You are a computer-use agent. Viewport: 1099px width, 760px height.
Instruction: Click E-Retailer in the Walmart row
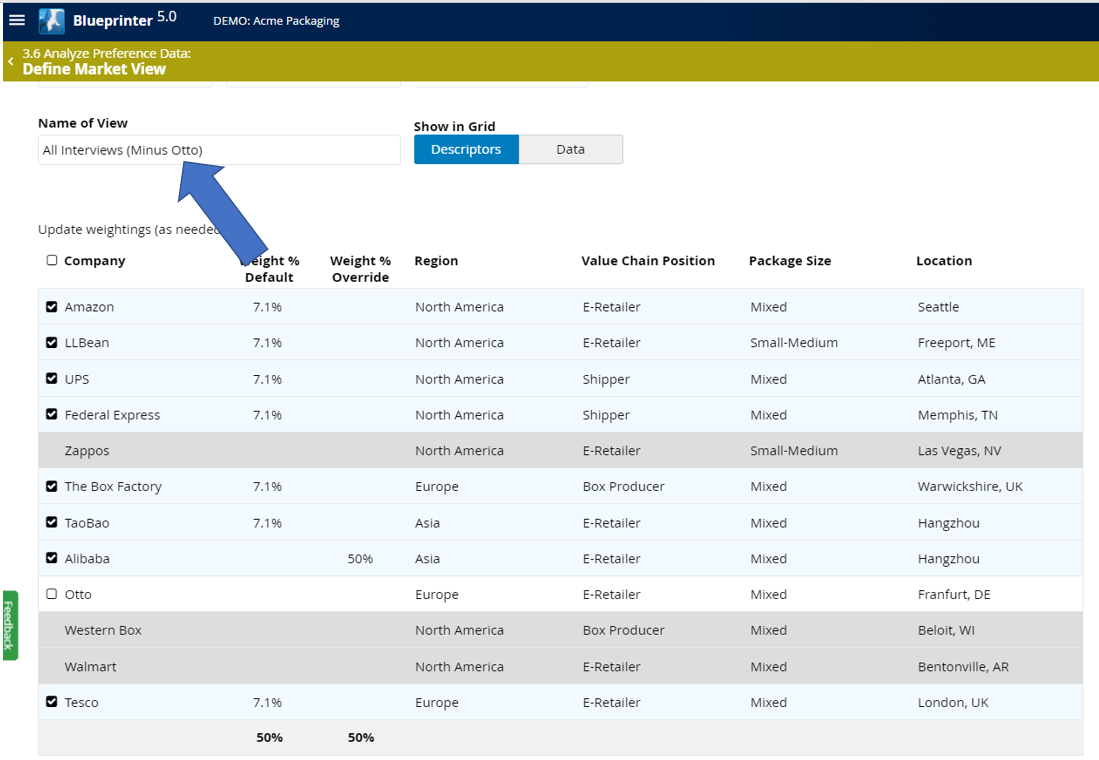[x=612, y=667]
